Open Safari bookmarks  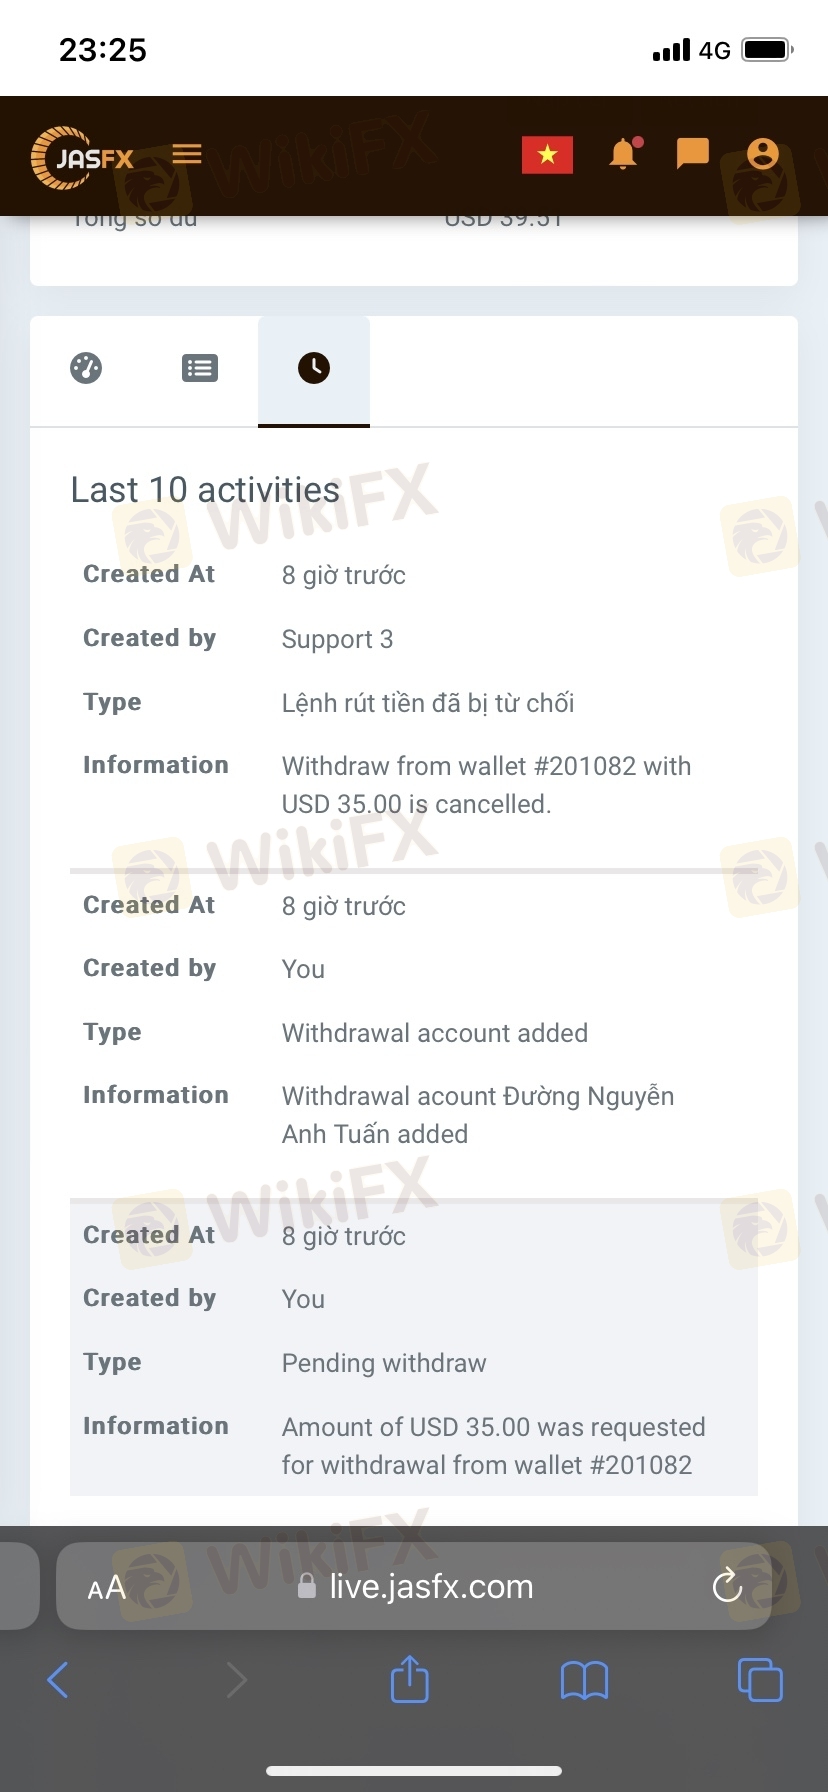584,1680
